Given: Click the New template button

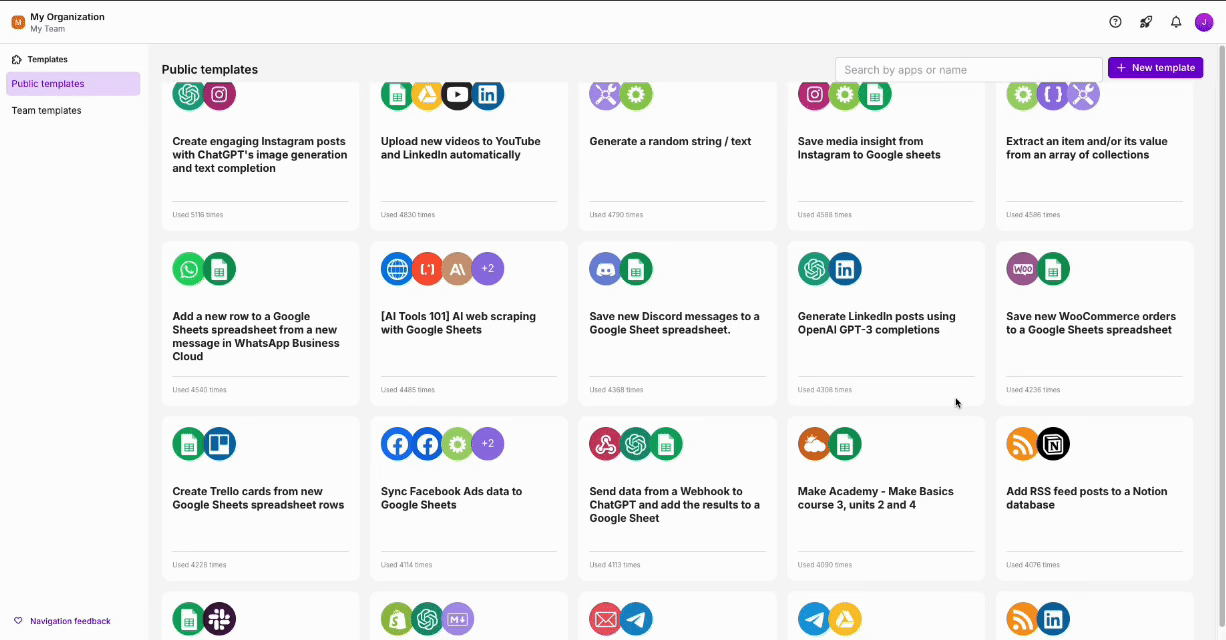Looking at the screenshot, I should click(1155, 68).
